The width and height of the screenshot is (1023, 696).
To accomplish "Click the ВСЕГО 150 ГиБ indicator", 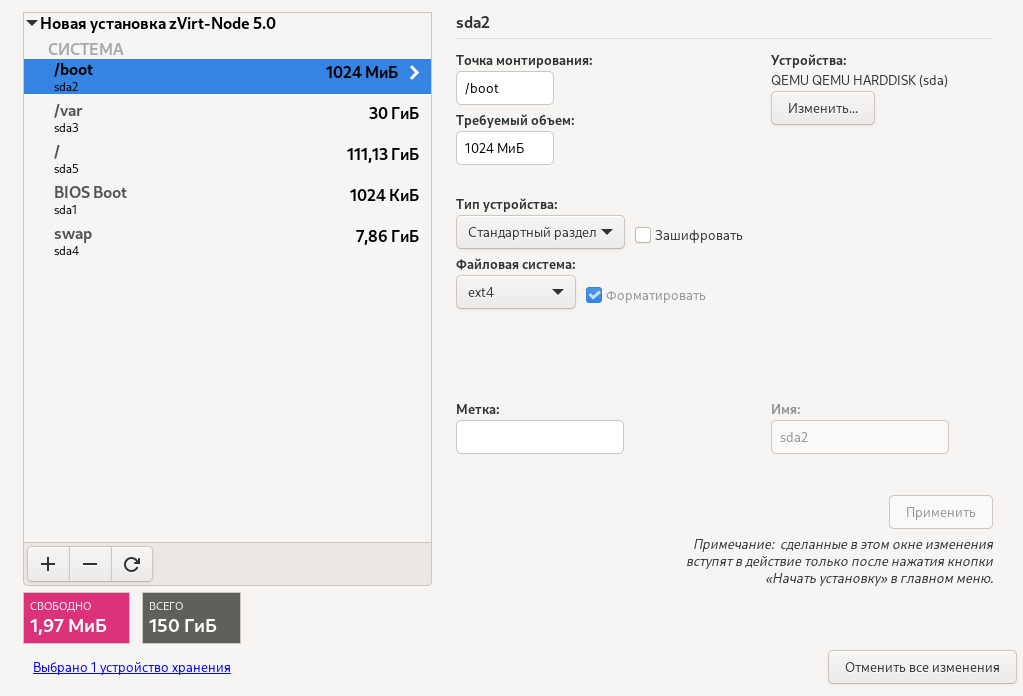I will [191, 618].
